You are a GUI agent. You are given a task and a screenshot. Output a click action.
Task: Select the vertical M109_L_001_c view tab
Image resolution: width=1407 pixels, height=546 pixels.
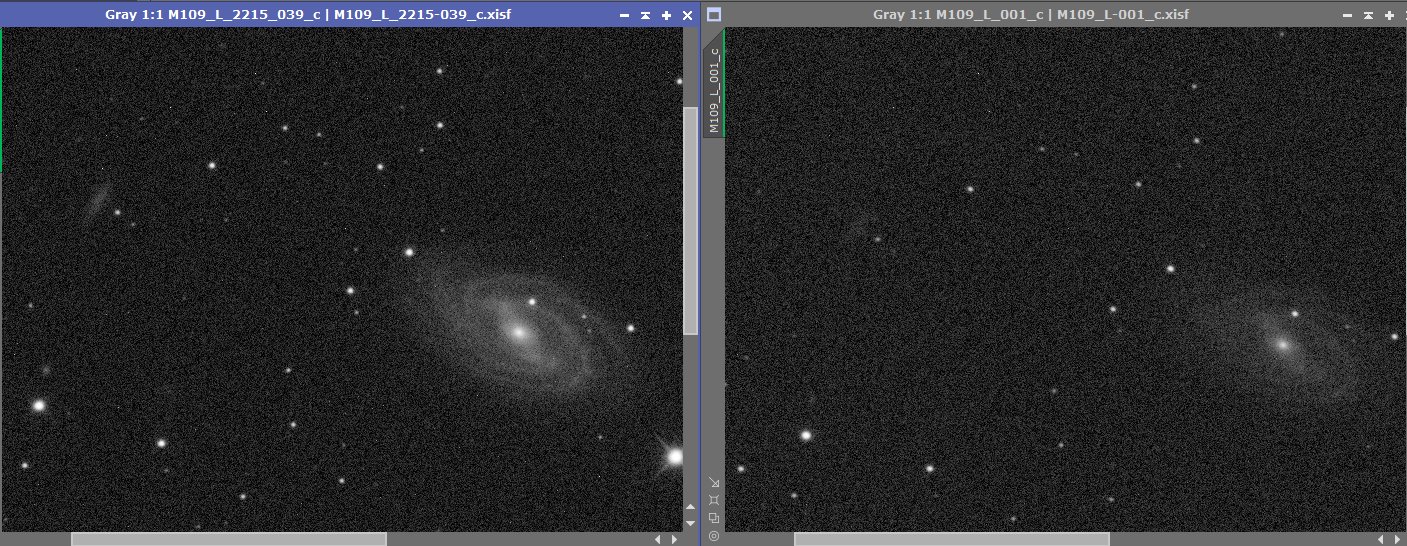click(x=713, y=90)
